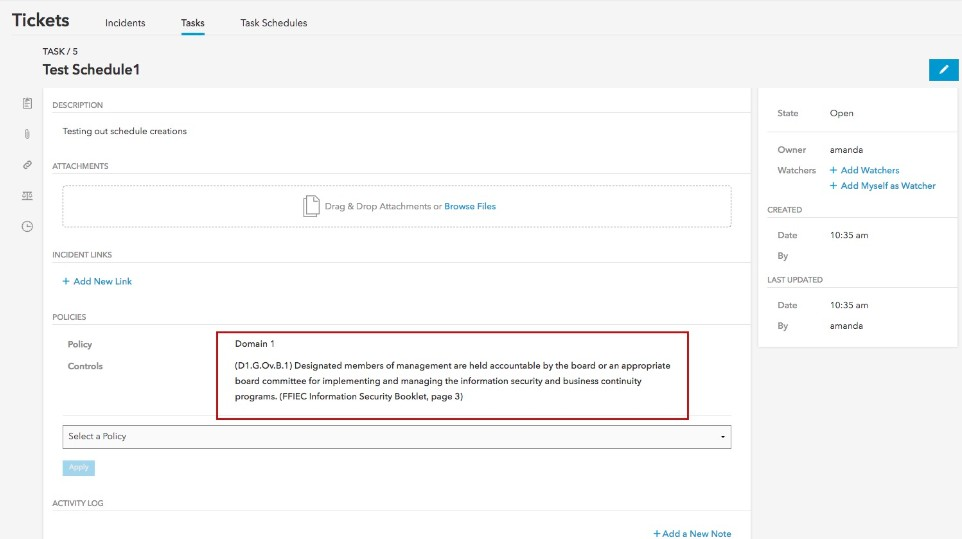The width and height of the screenshot is (962, 539).
Task: Click the clipboard description icon in the sidebar
Action: [x=27, y=103]
